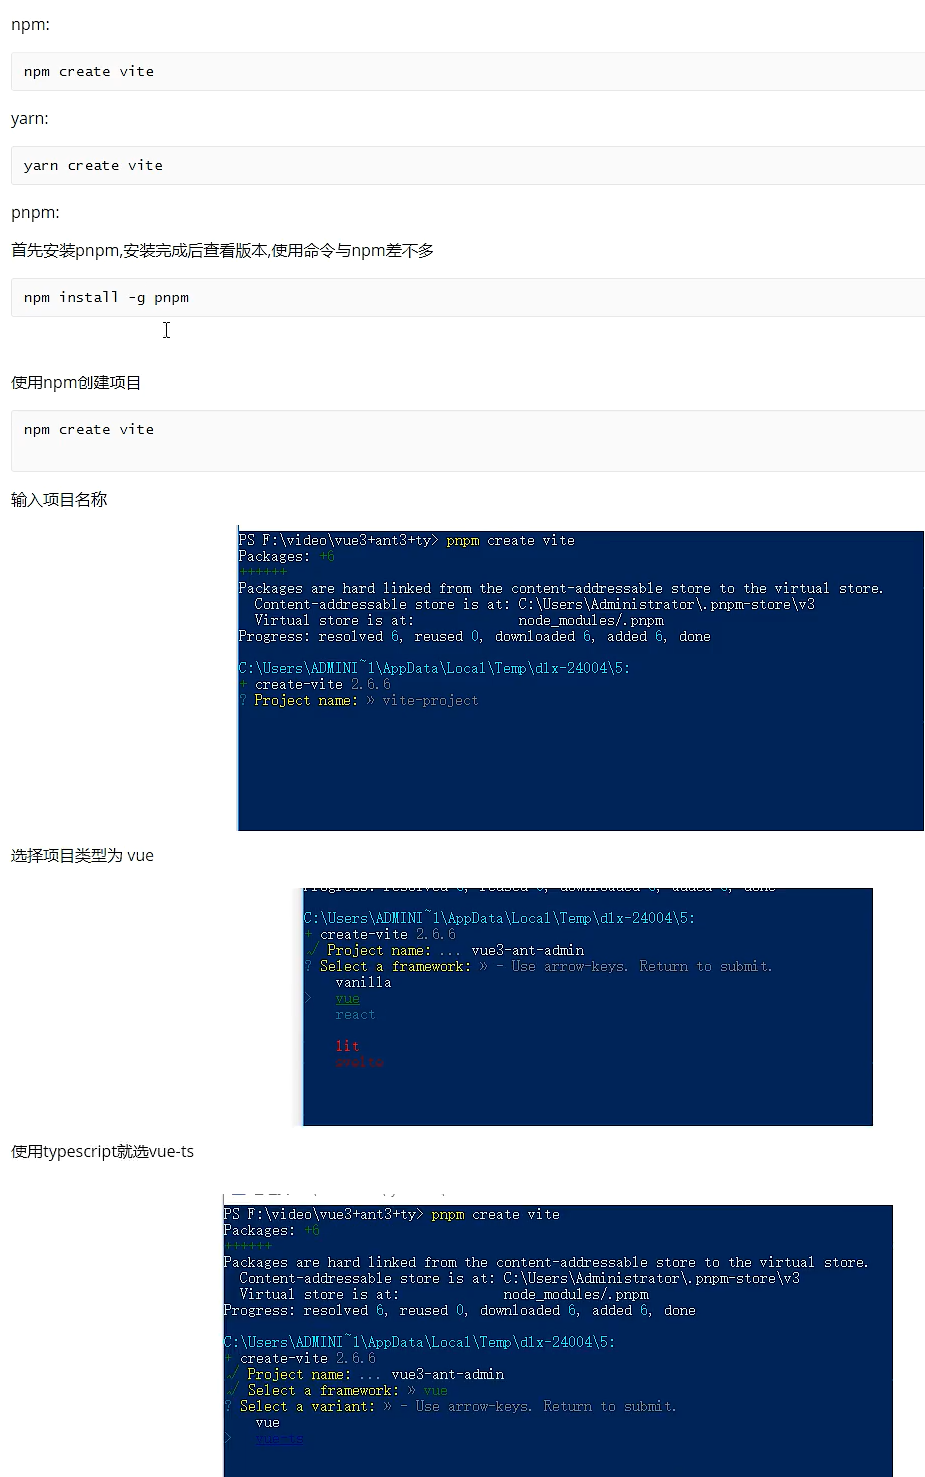
Task: Click the underlined 'vue' option in framework list image
Action: point(347,998)
